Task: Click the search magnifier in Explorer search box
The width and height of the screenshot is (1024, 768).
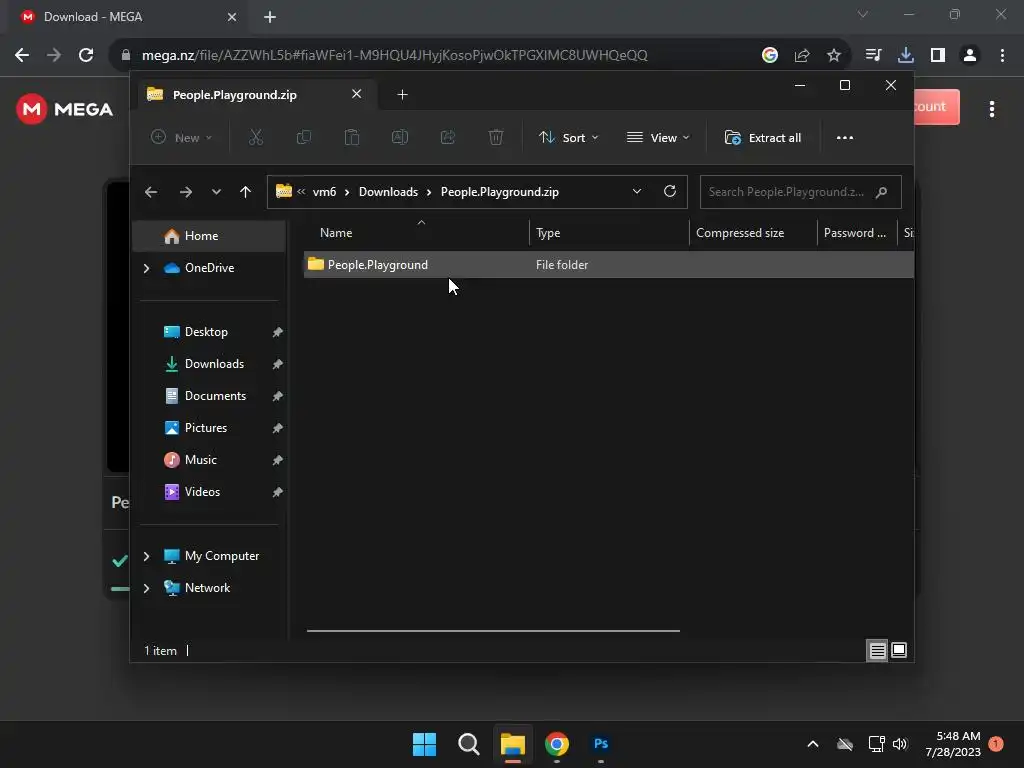Action: (x=882, y=192)
